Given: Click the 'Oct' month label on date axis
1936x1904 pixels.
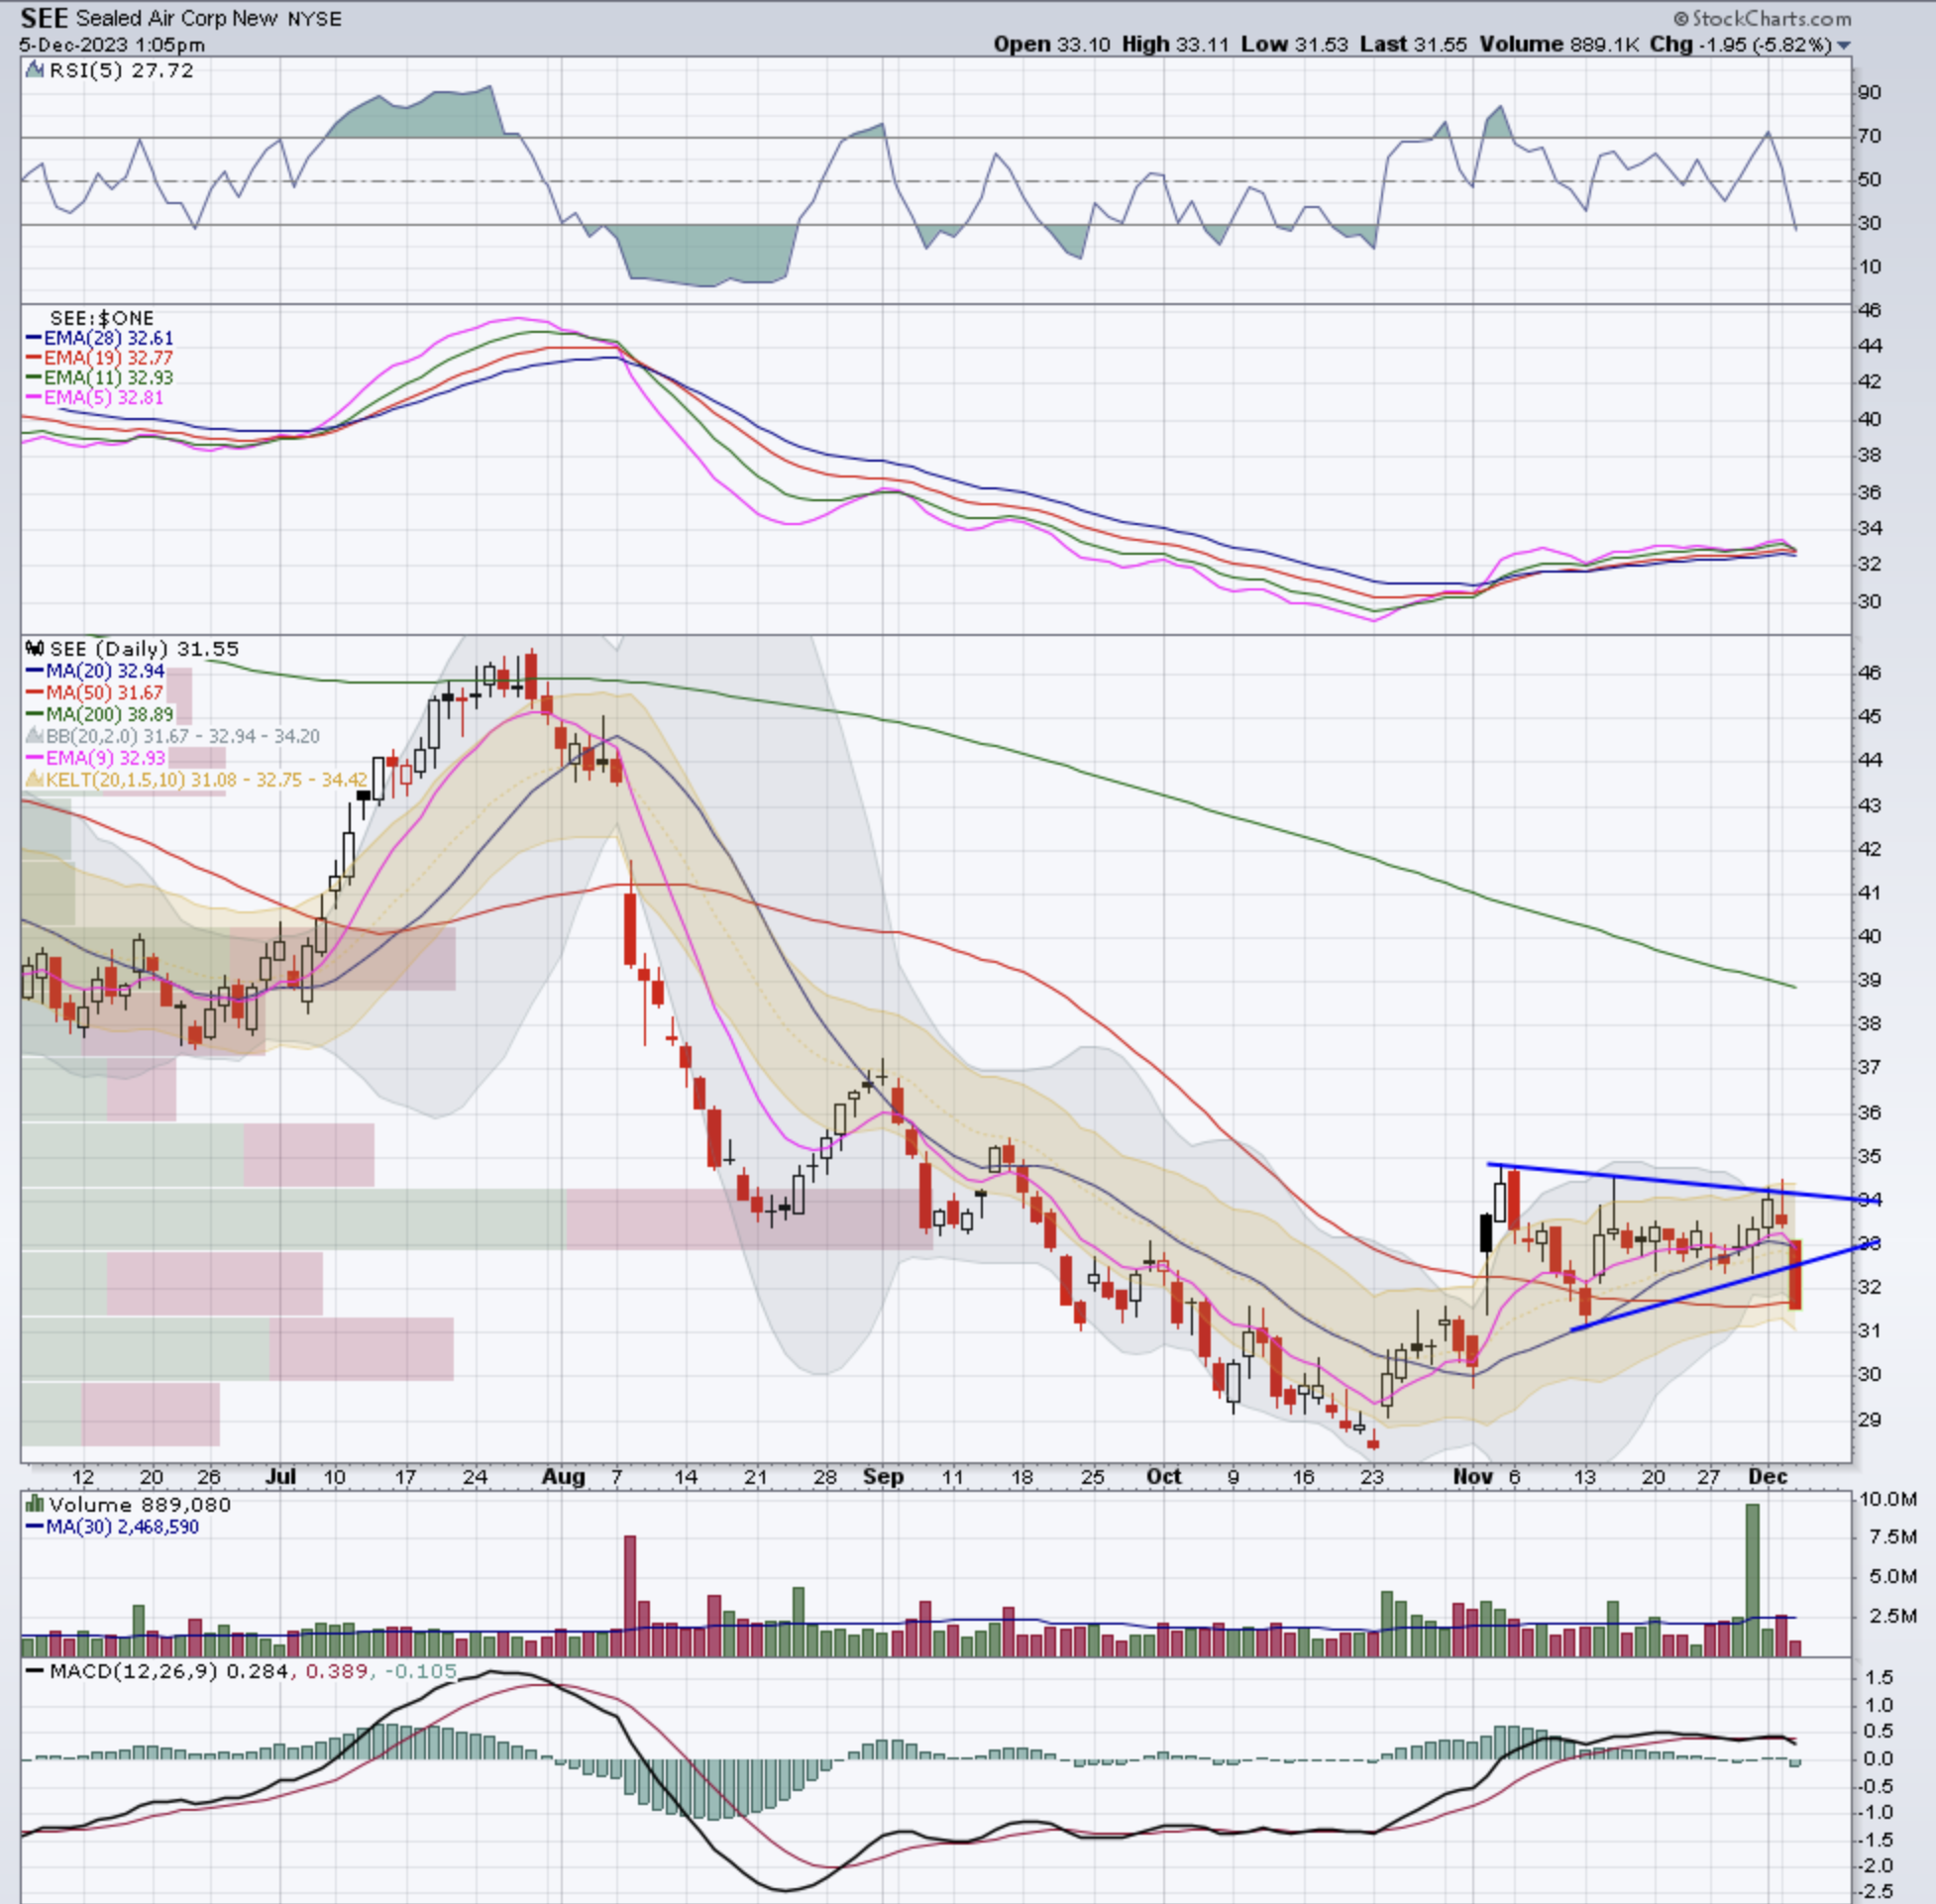Looking at the screenshot, I should click(x=1163, y=1476).
